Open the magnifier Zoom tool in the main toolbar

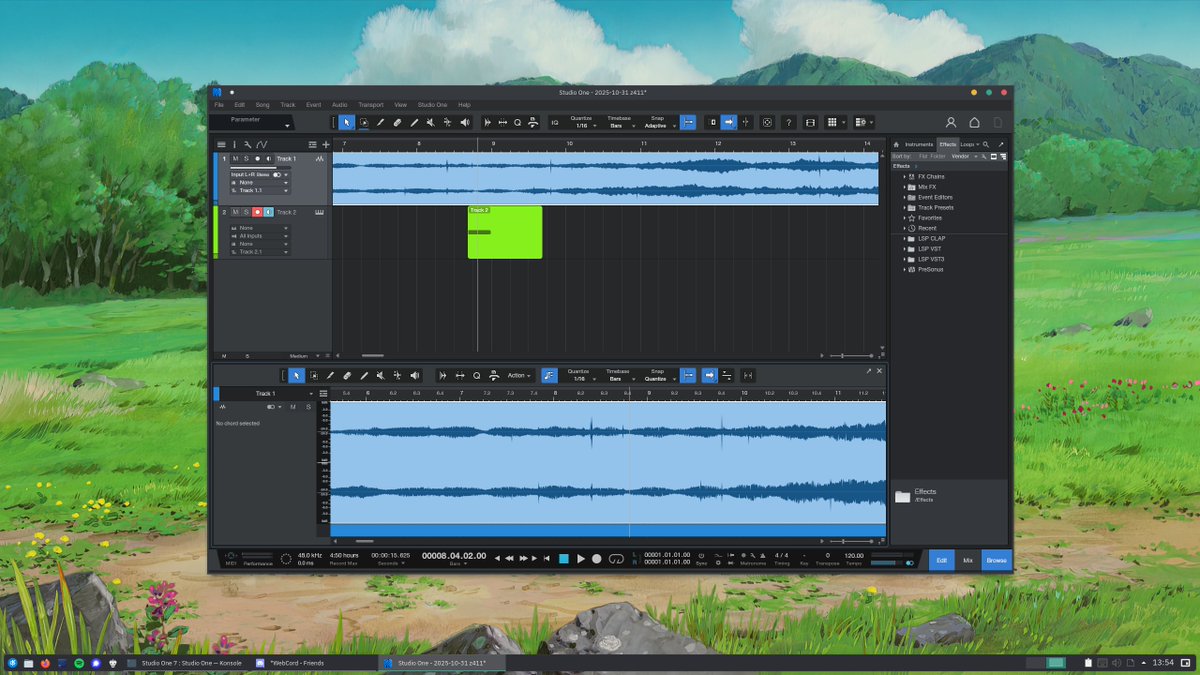coord(517,122)
